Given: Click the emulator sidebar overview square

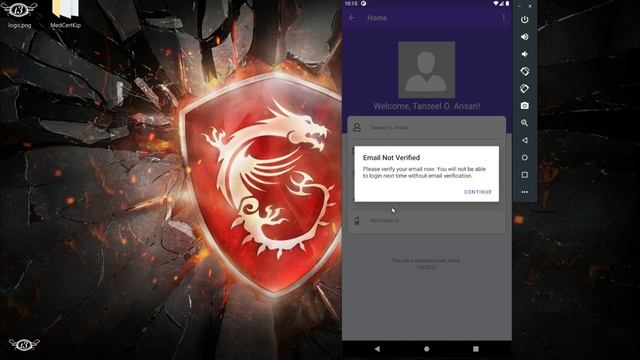Looking at the screenshot, I should (x=524, y=175).
